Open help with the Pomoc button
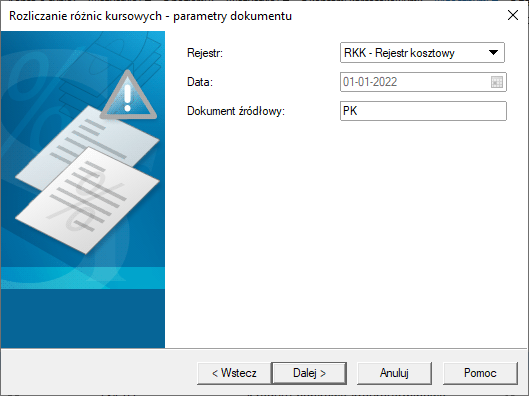 click(x=480, y=373)
